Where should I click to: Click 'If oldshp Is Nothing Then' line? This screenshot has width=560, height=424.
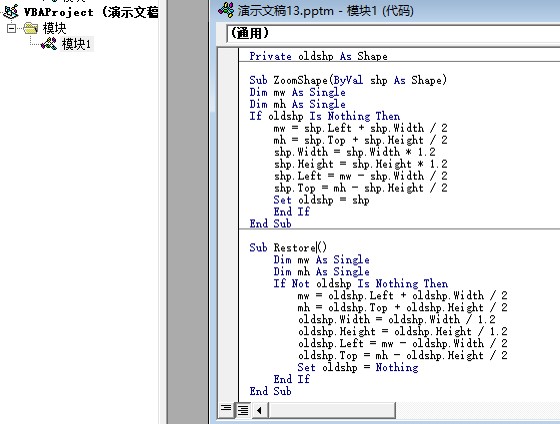324,116
